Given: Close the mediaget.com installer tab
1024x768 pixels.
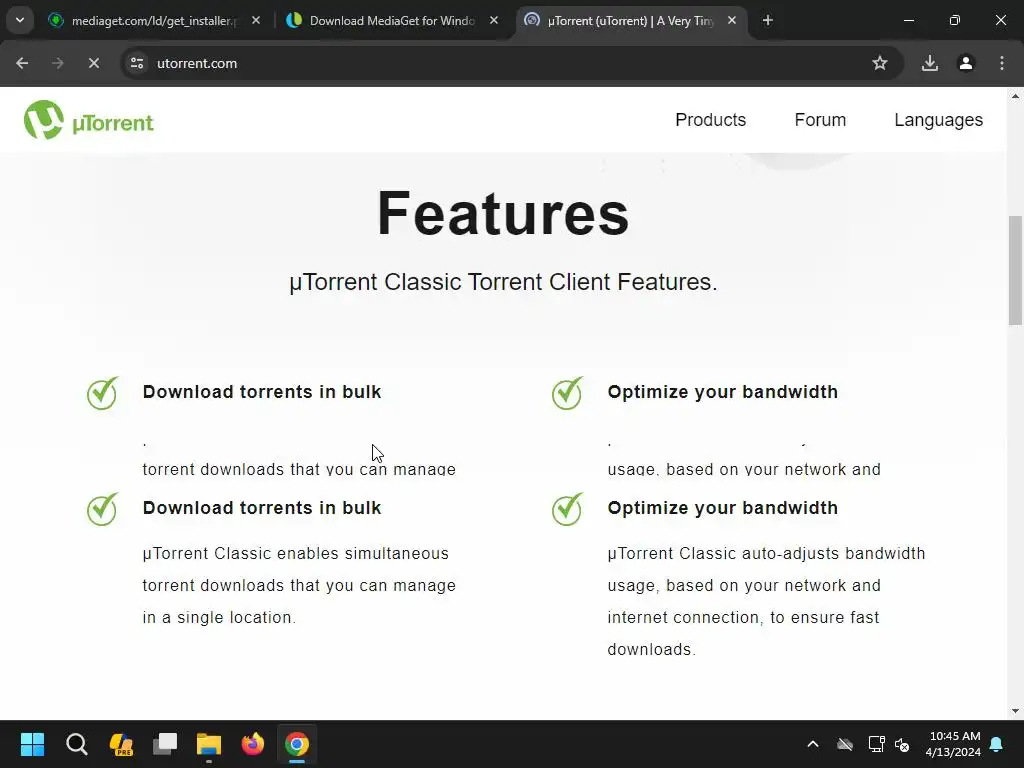Looking at the screenshot, I should (x=256, y=21).
